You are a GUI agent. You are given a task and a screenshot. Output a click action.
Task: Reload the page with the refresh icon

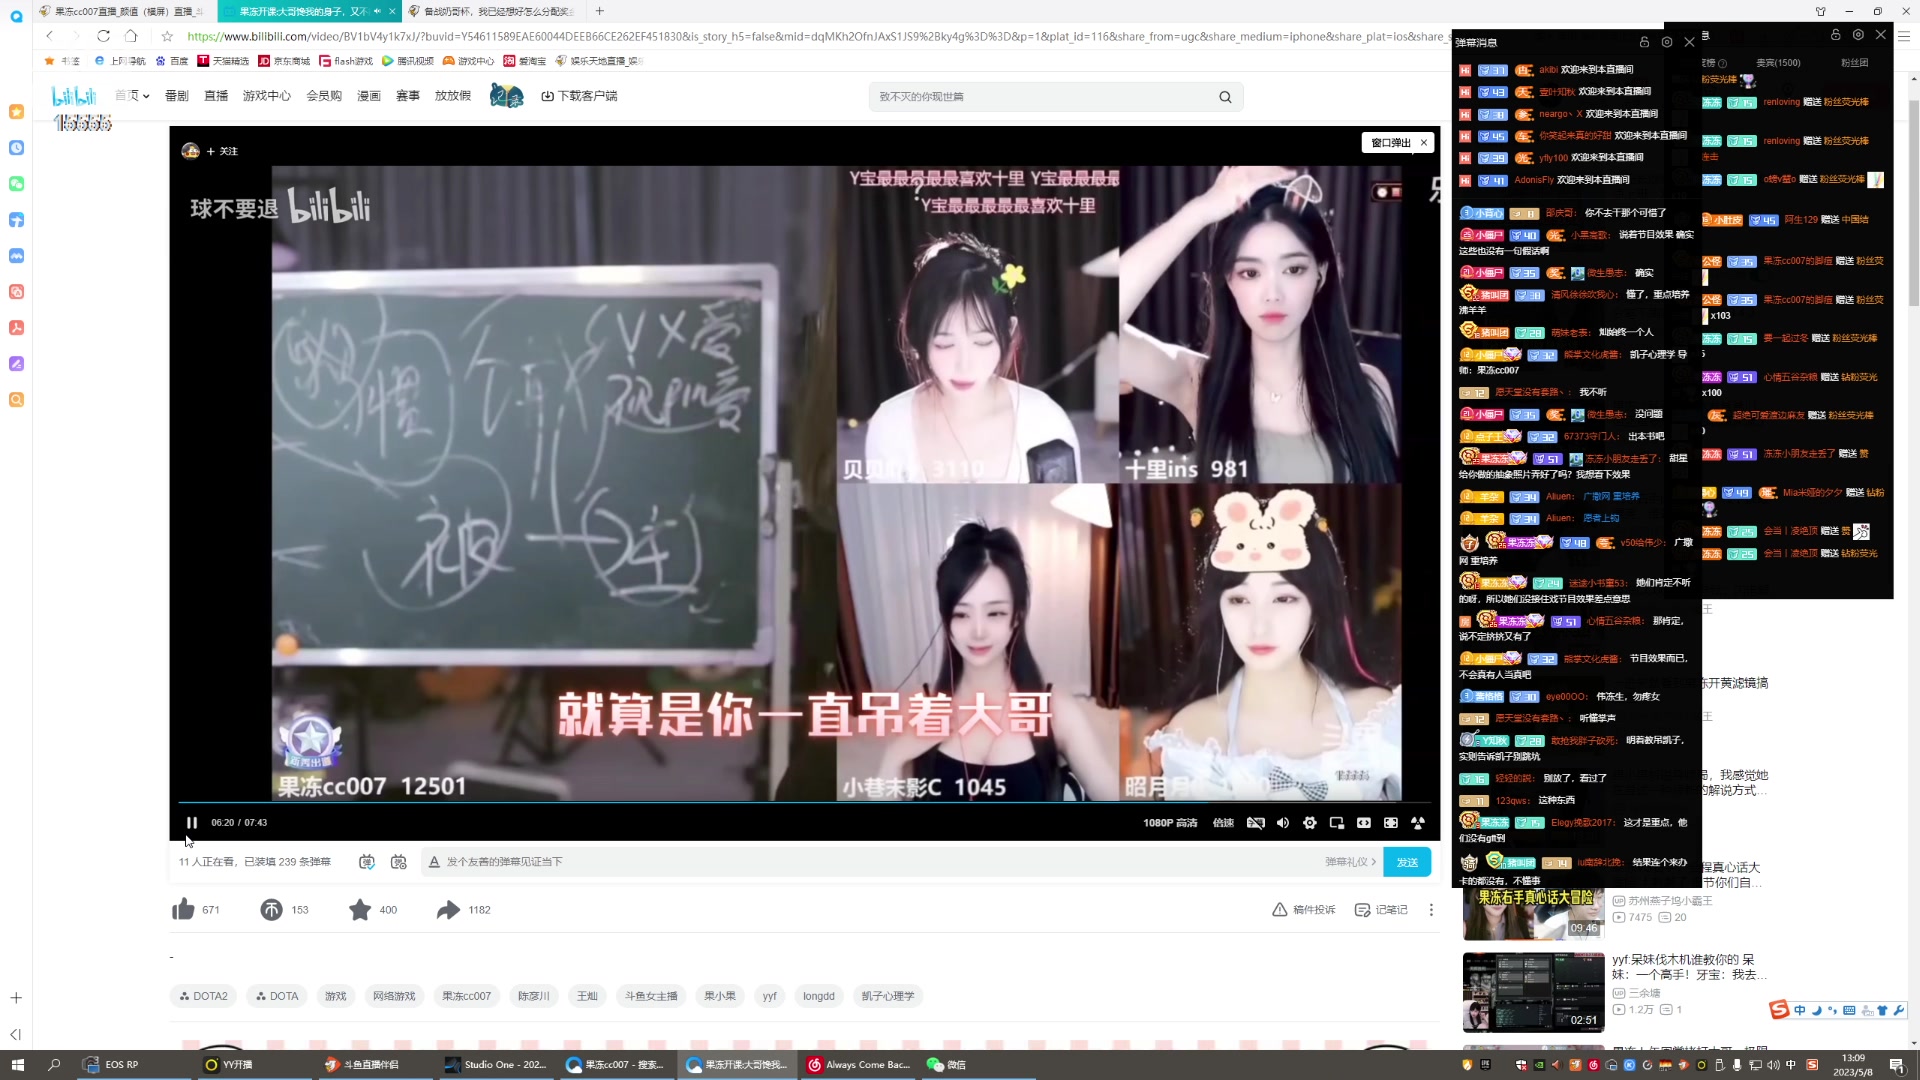point(103,36)
